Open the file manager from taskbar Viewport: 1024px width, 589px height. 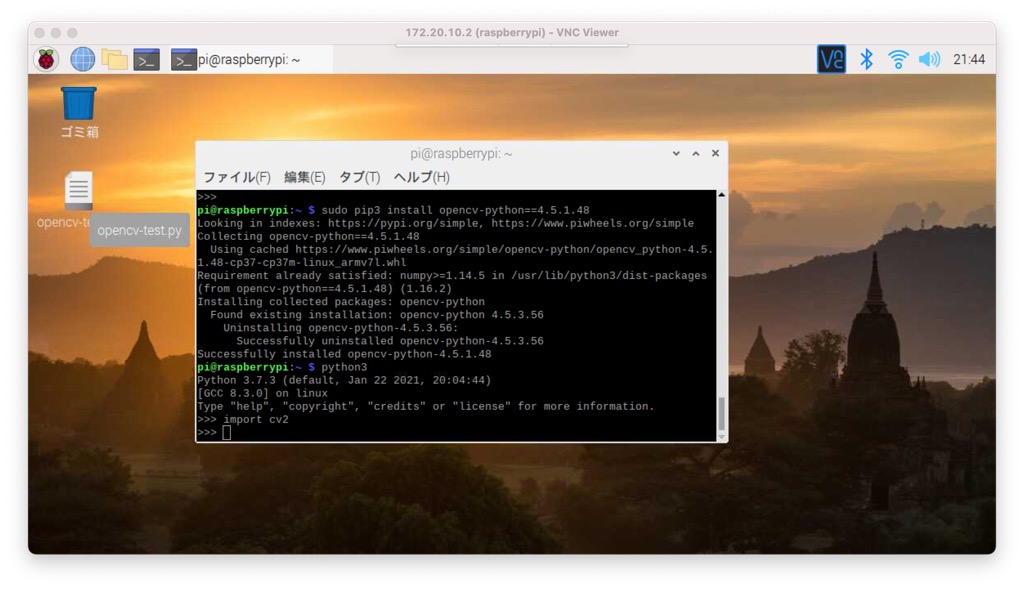[x=114, y=59]
